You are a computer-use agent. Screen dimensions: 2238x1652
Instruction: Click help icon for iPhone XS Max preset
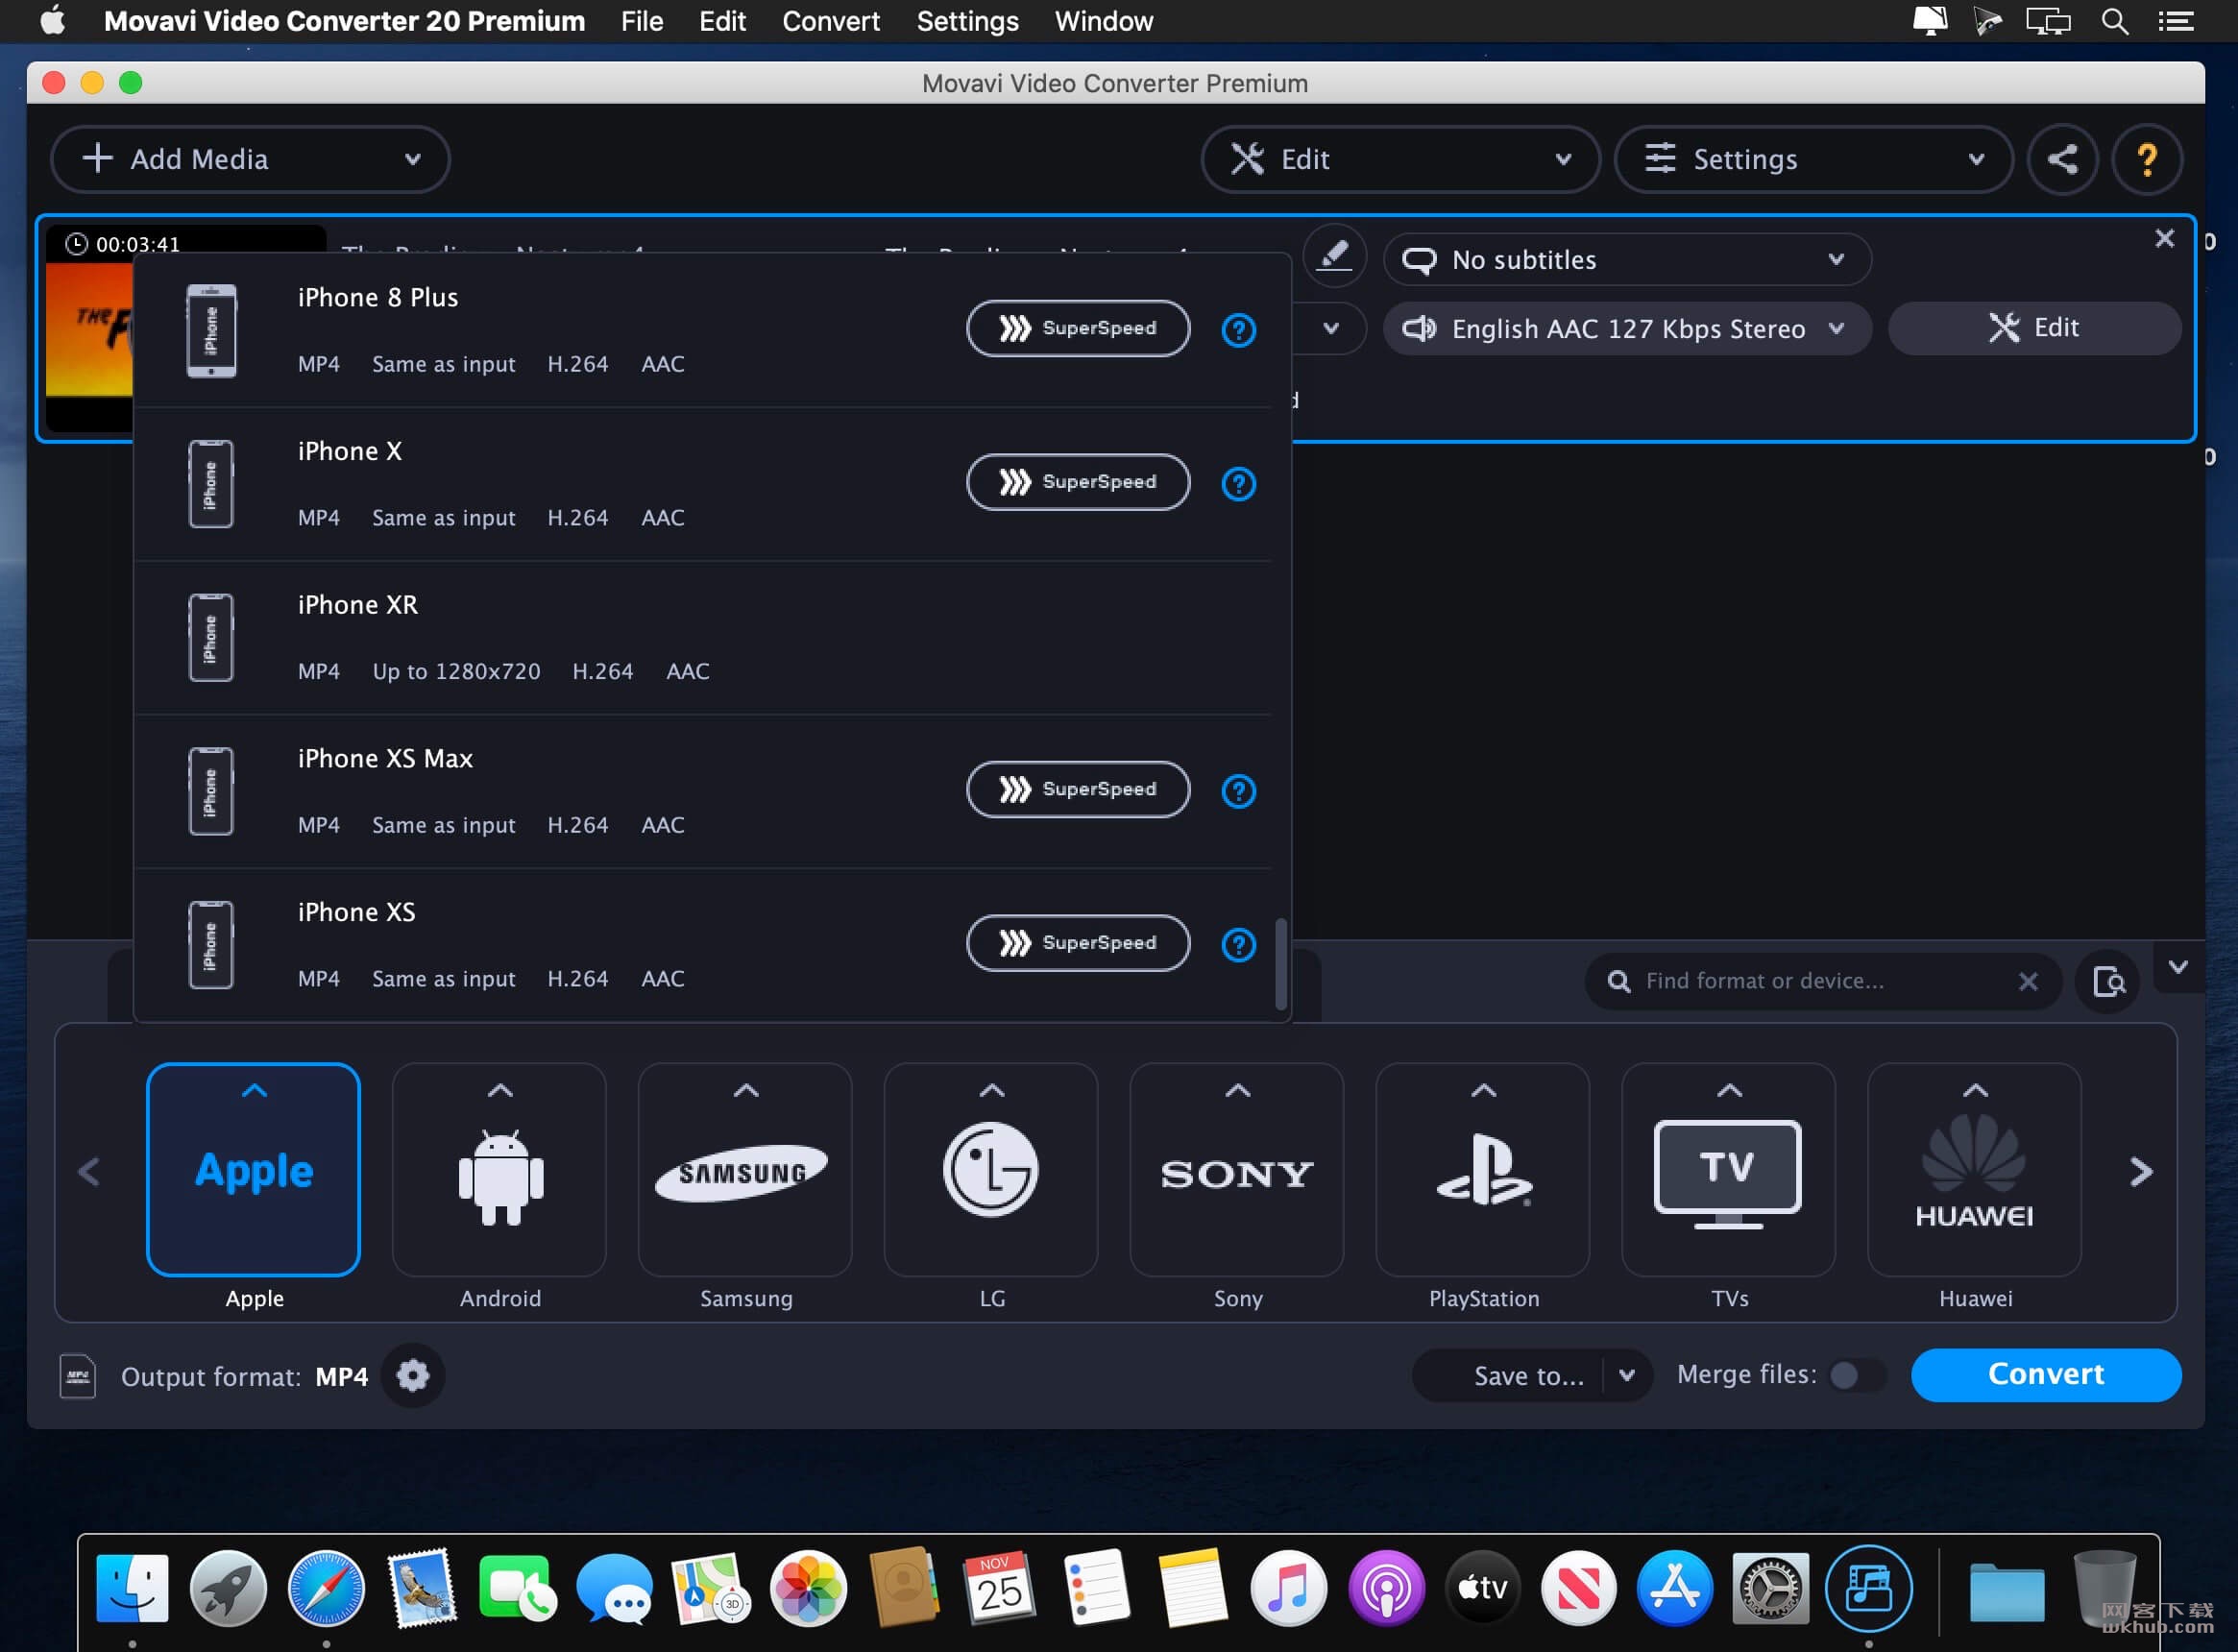(1238, 791)
